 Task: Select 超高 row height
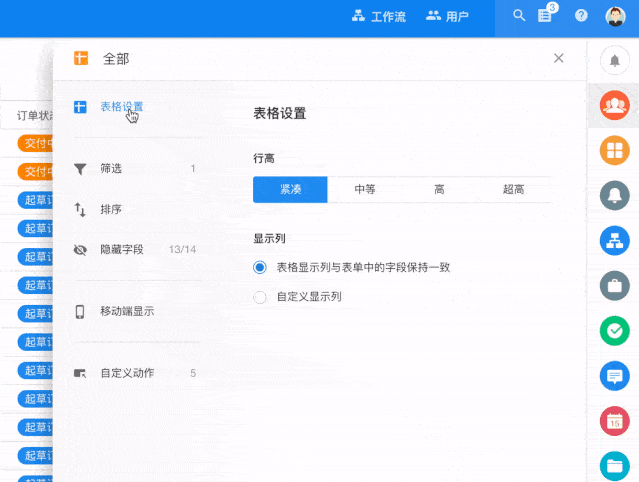coord(513,189)
